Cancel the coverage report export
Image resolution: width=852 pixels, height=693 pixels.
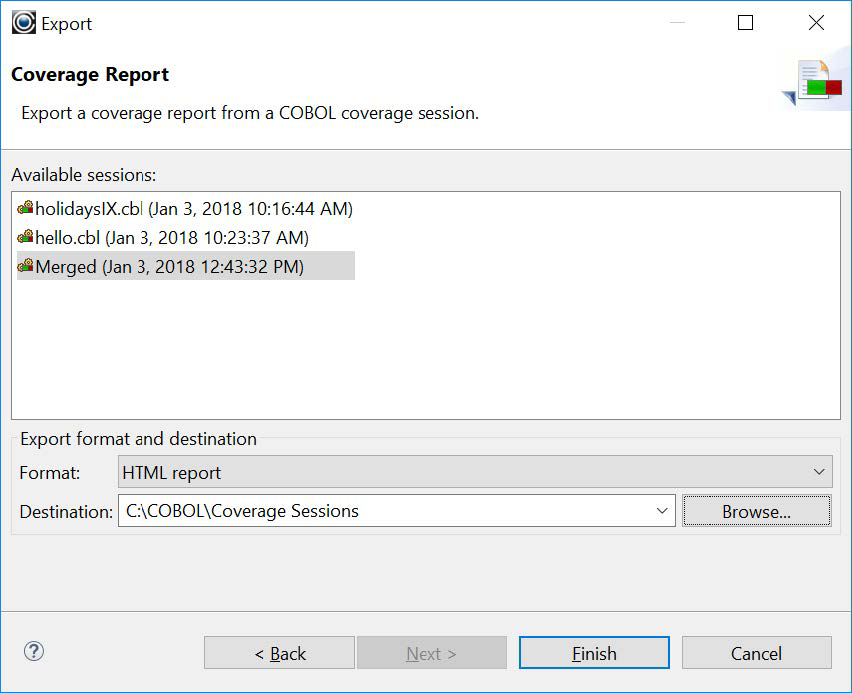tap(757, 653)
